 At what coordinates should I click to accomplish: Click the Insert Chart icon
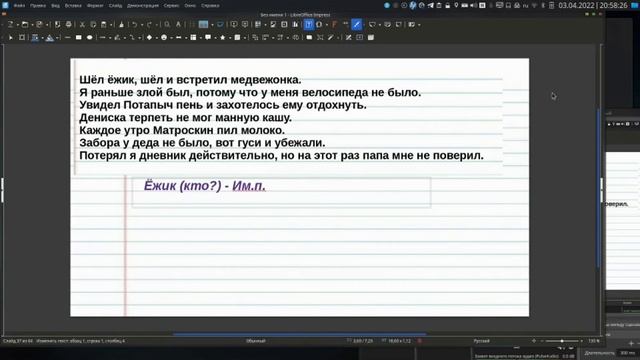pos(296,24)
